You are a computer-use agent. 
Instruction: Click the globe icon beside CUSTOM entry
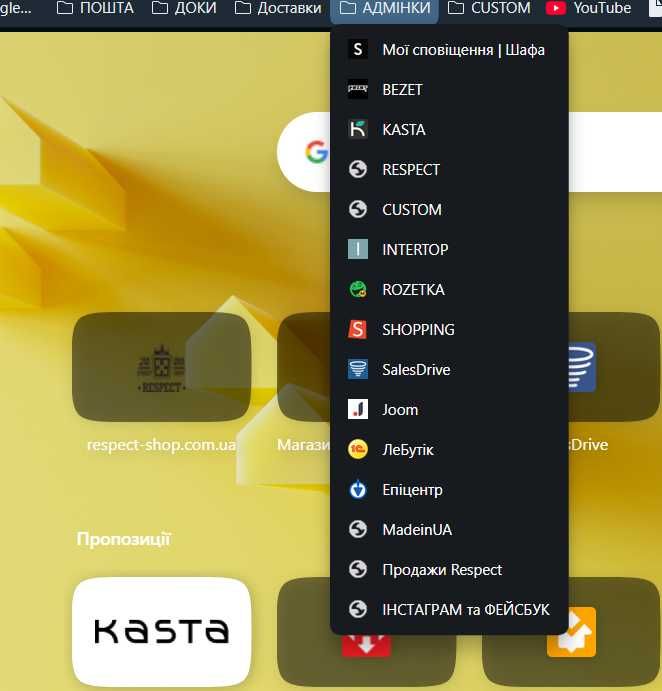358,209
